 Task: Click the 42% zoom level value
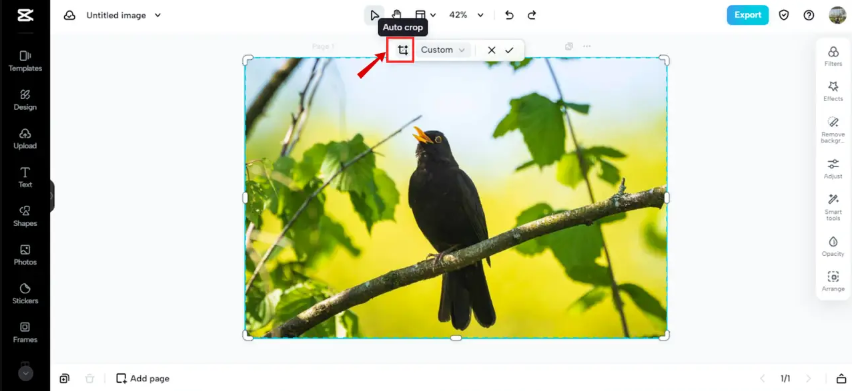[x=458, y=15]
